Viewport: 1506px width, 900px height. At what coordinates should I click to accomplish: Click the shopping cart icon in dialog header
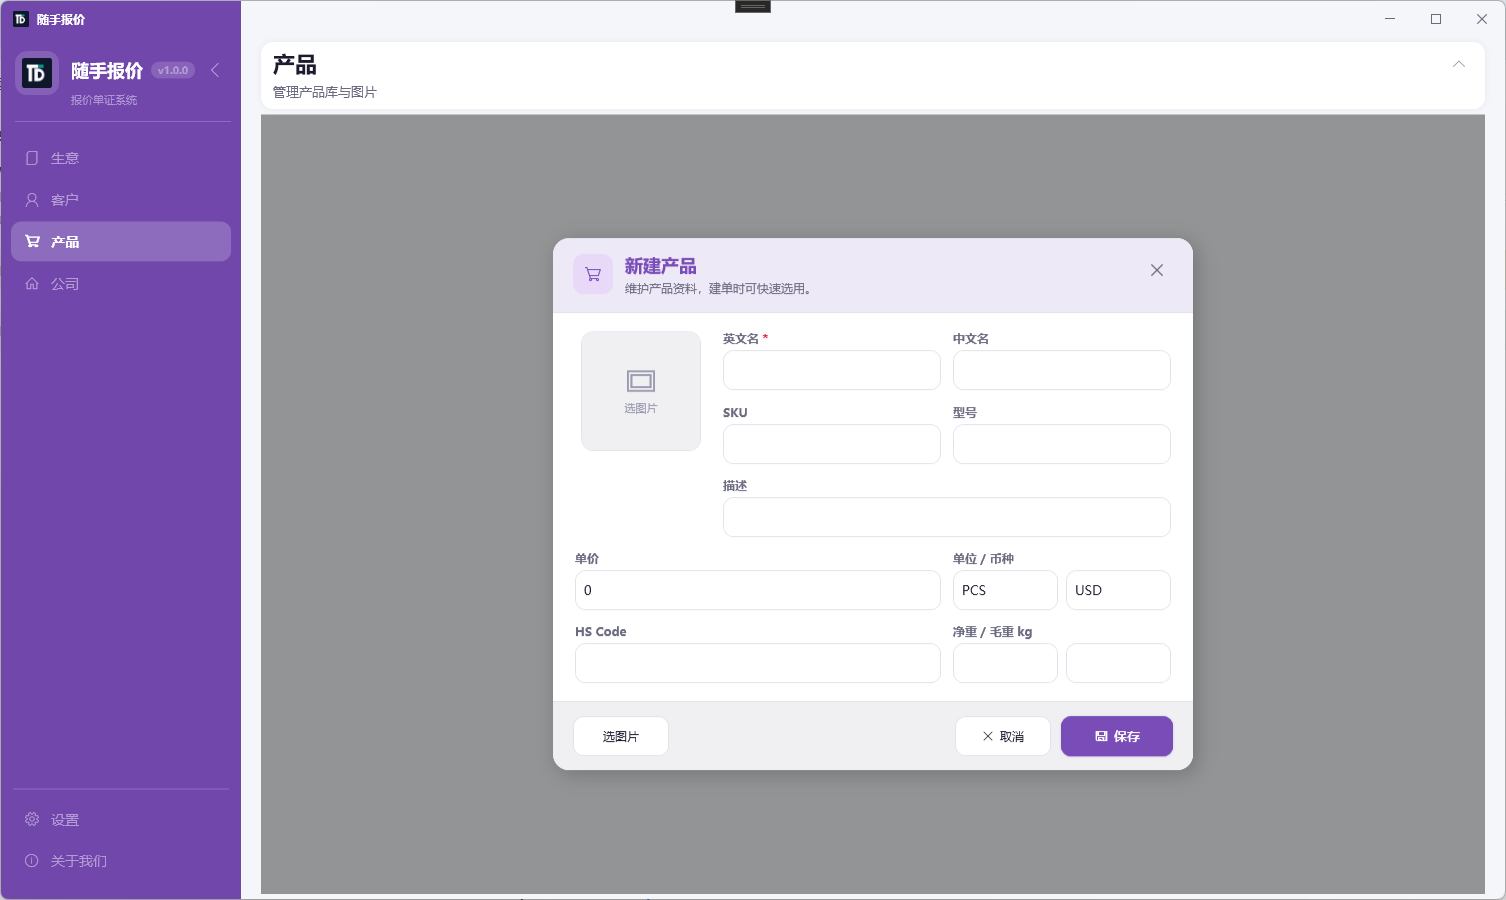(593, 274)
